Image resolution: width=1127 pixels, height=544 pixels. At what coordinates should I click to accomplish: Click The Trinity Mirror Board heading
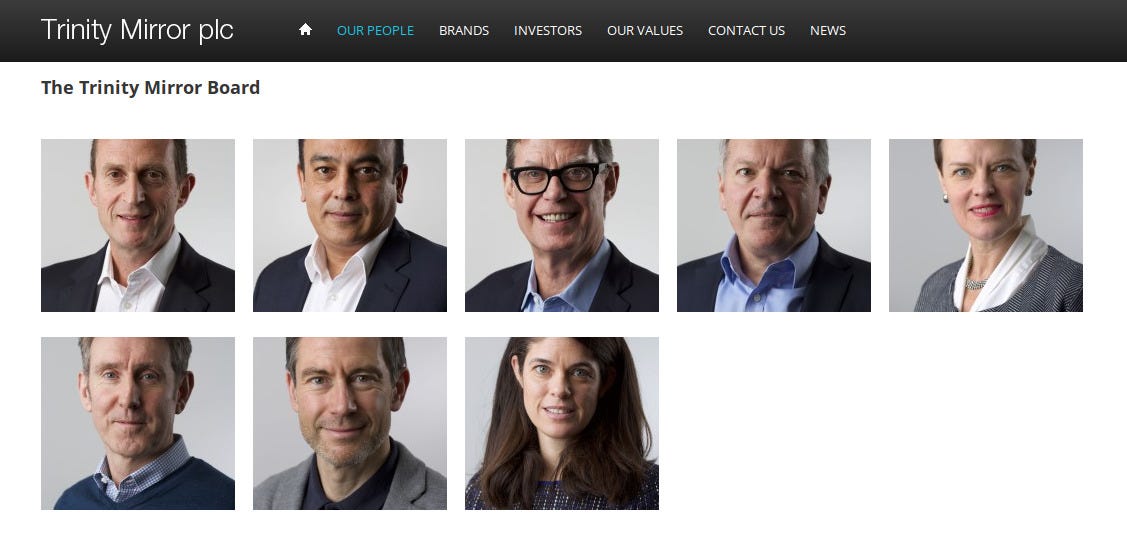tap(150, 88)
